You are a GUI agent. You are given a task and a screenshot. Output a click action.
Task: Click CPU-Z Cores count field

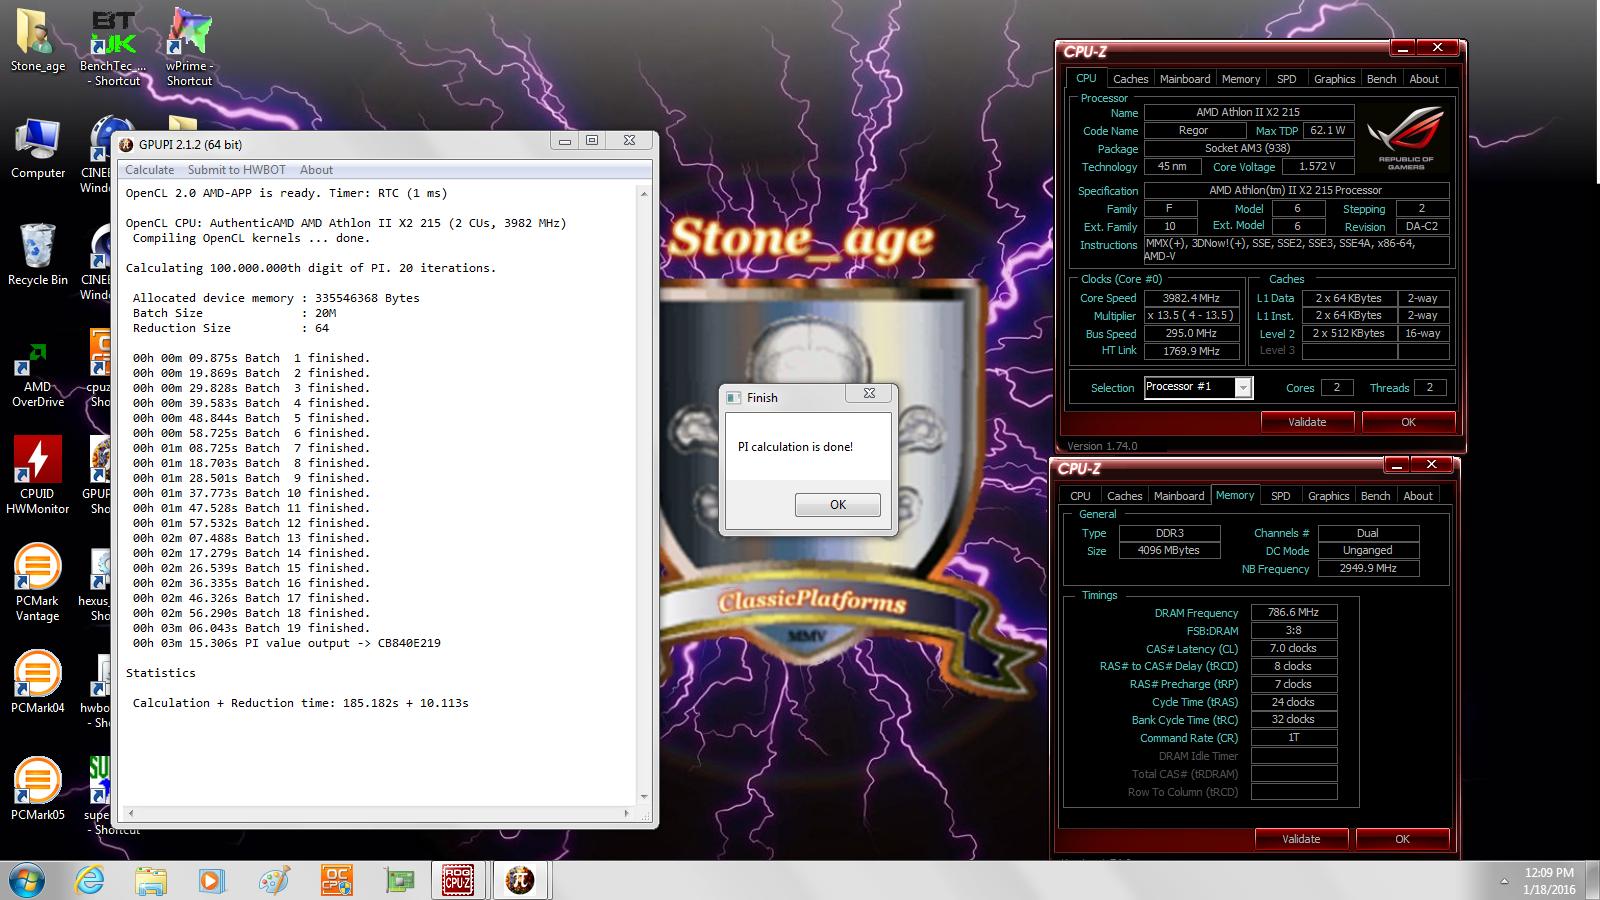(x=1337, y=387)
